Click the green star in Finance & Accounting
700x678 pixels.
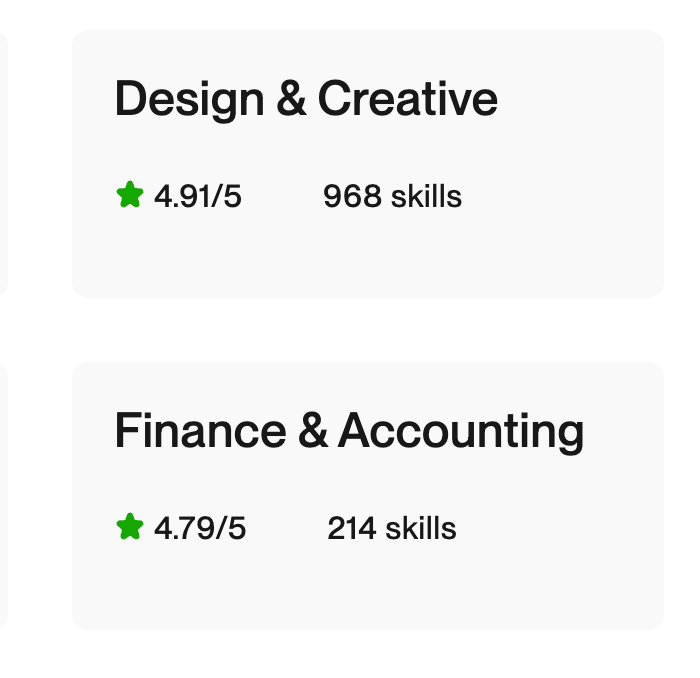[x=130, y=527]
